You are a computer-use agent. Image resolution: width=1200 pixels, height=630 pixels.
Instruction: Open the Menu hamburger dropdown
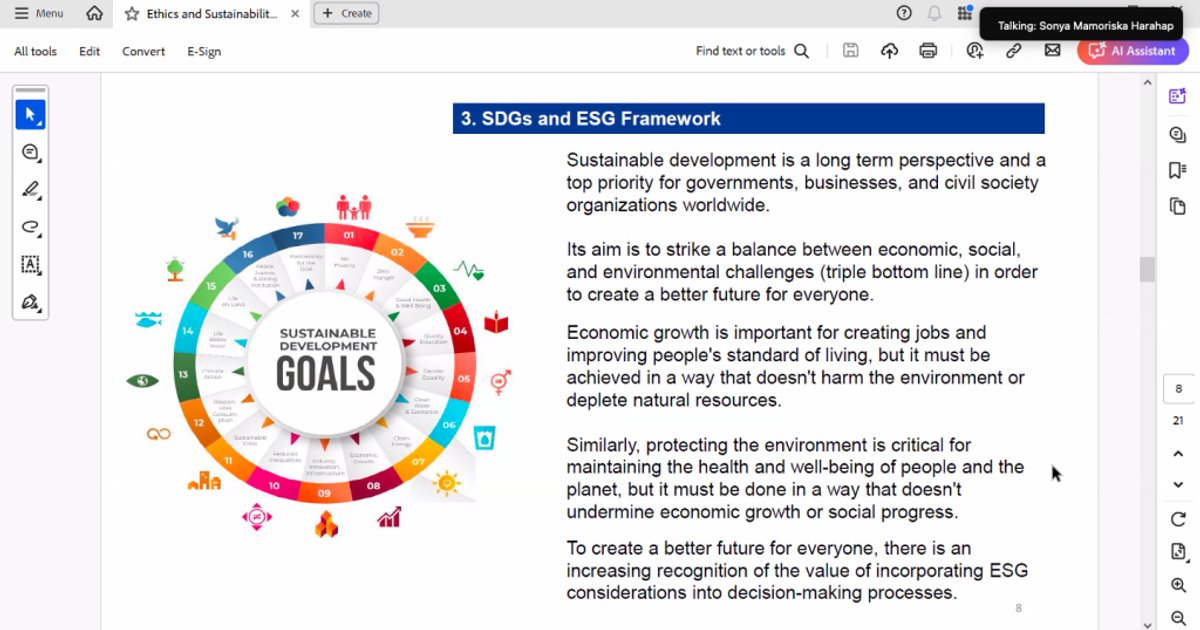(x=39, y=13)
